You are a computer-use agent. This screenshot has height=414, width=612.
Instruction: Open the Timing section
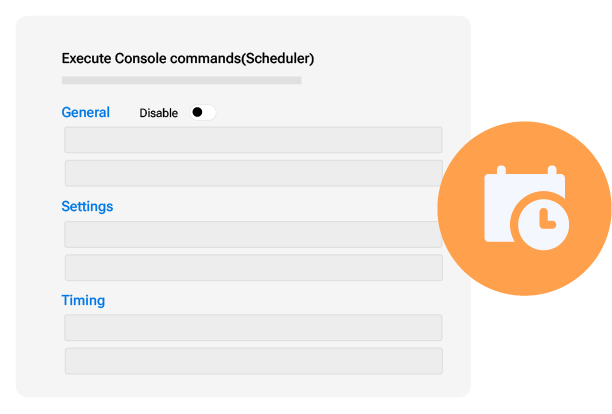click(x=83, y=300)
